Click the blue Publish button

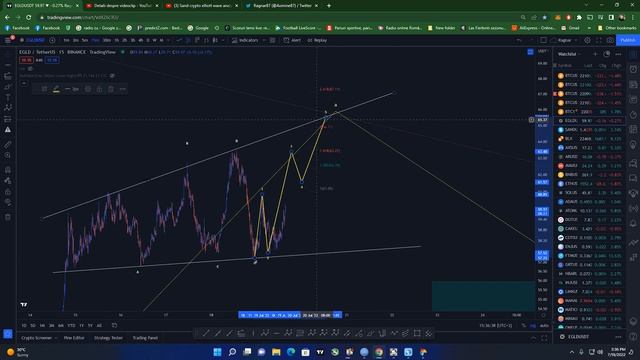pos(627,40)
